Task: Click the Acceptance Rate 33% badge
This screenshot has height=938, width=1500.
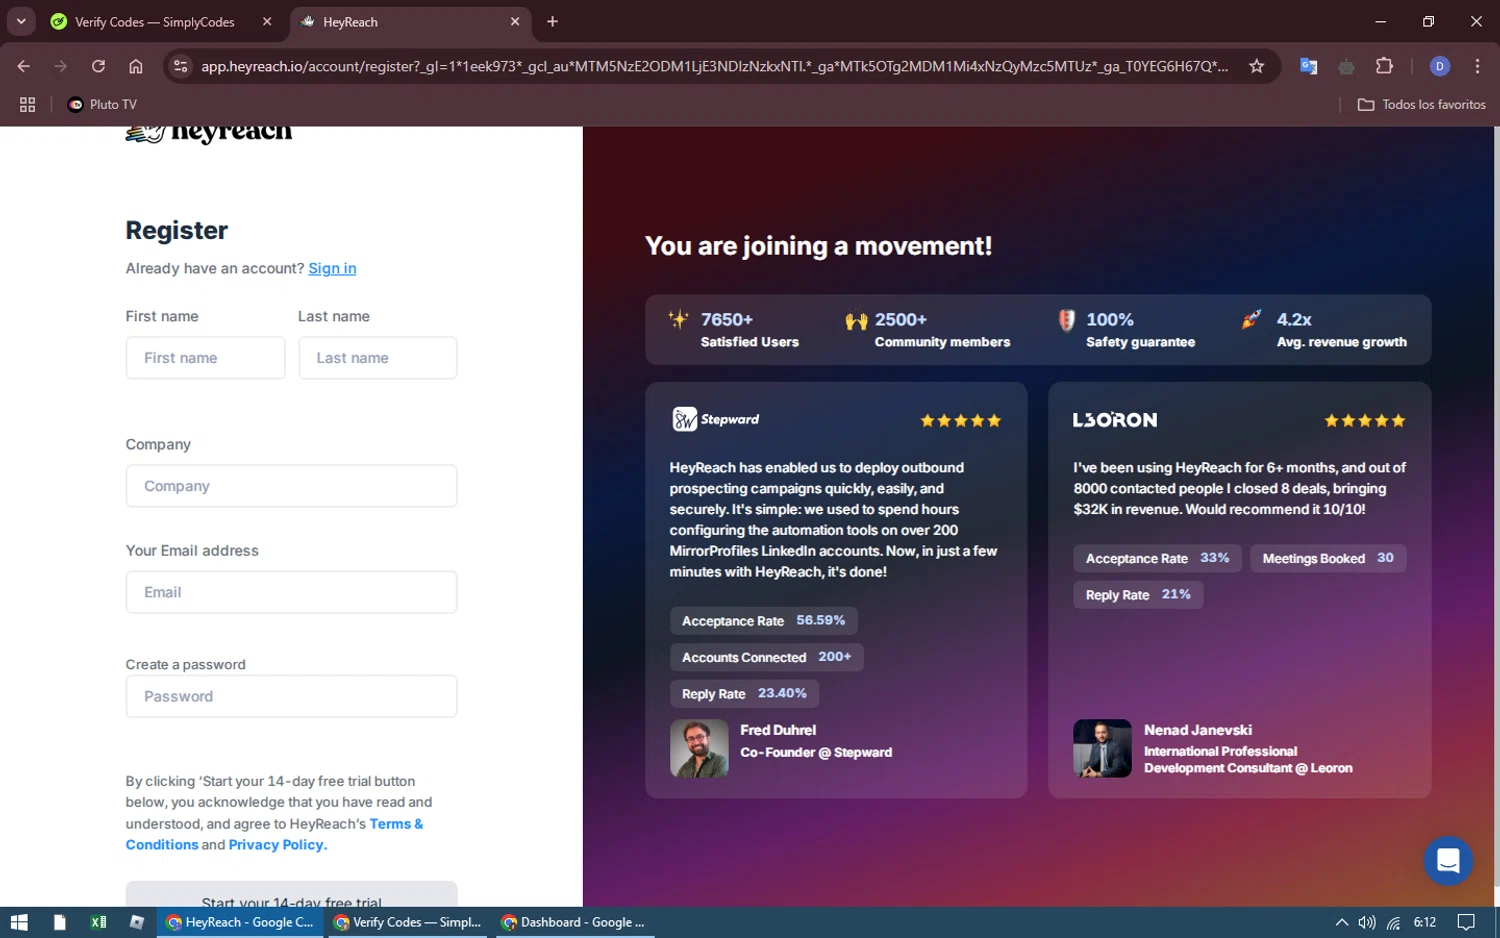Action: [x=1157, y=558]
